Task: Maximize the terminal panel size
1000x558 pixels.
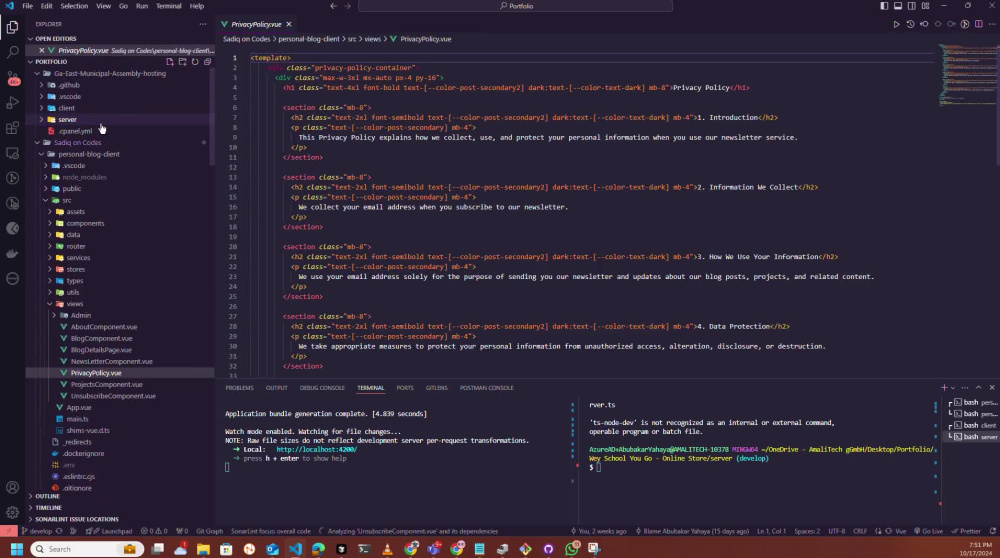Action: pos(978,388)
